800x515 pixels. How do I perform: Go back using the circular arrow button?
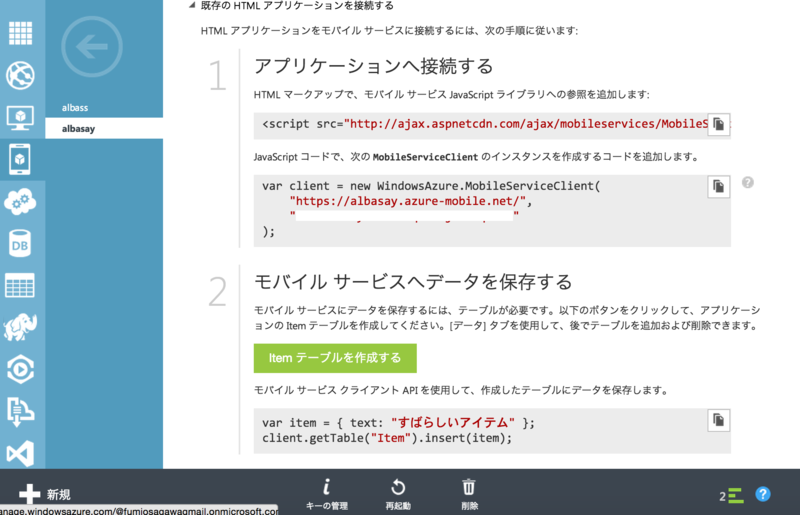point(92,47)
